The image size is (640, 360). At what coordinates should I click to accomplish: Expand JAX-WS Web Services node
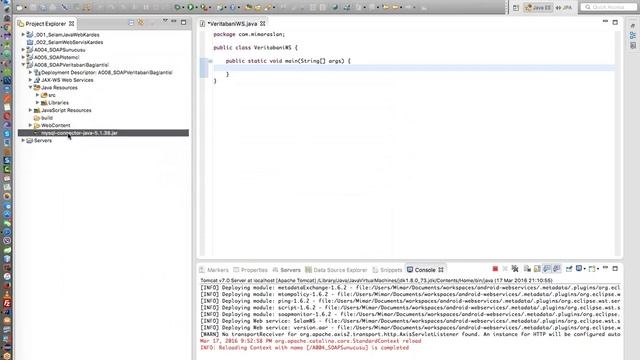(30, 80)
